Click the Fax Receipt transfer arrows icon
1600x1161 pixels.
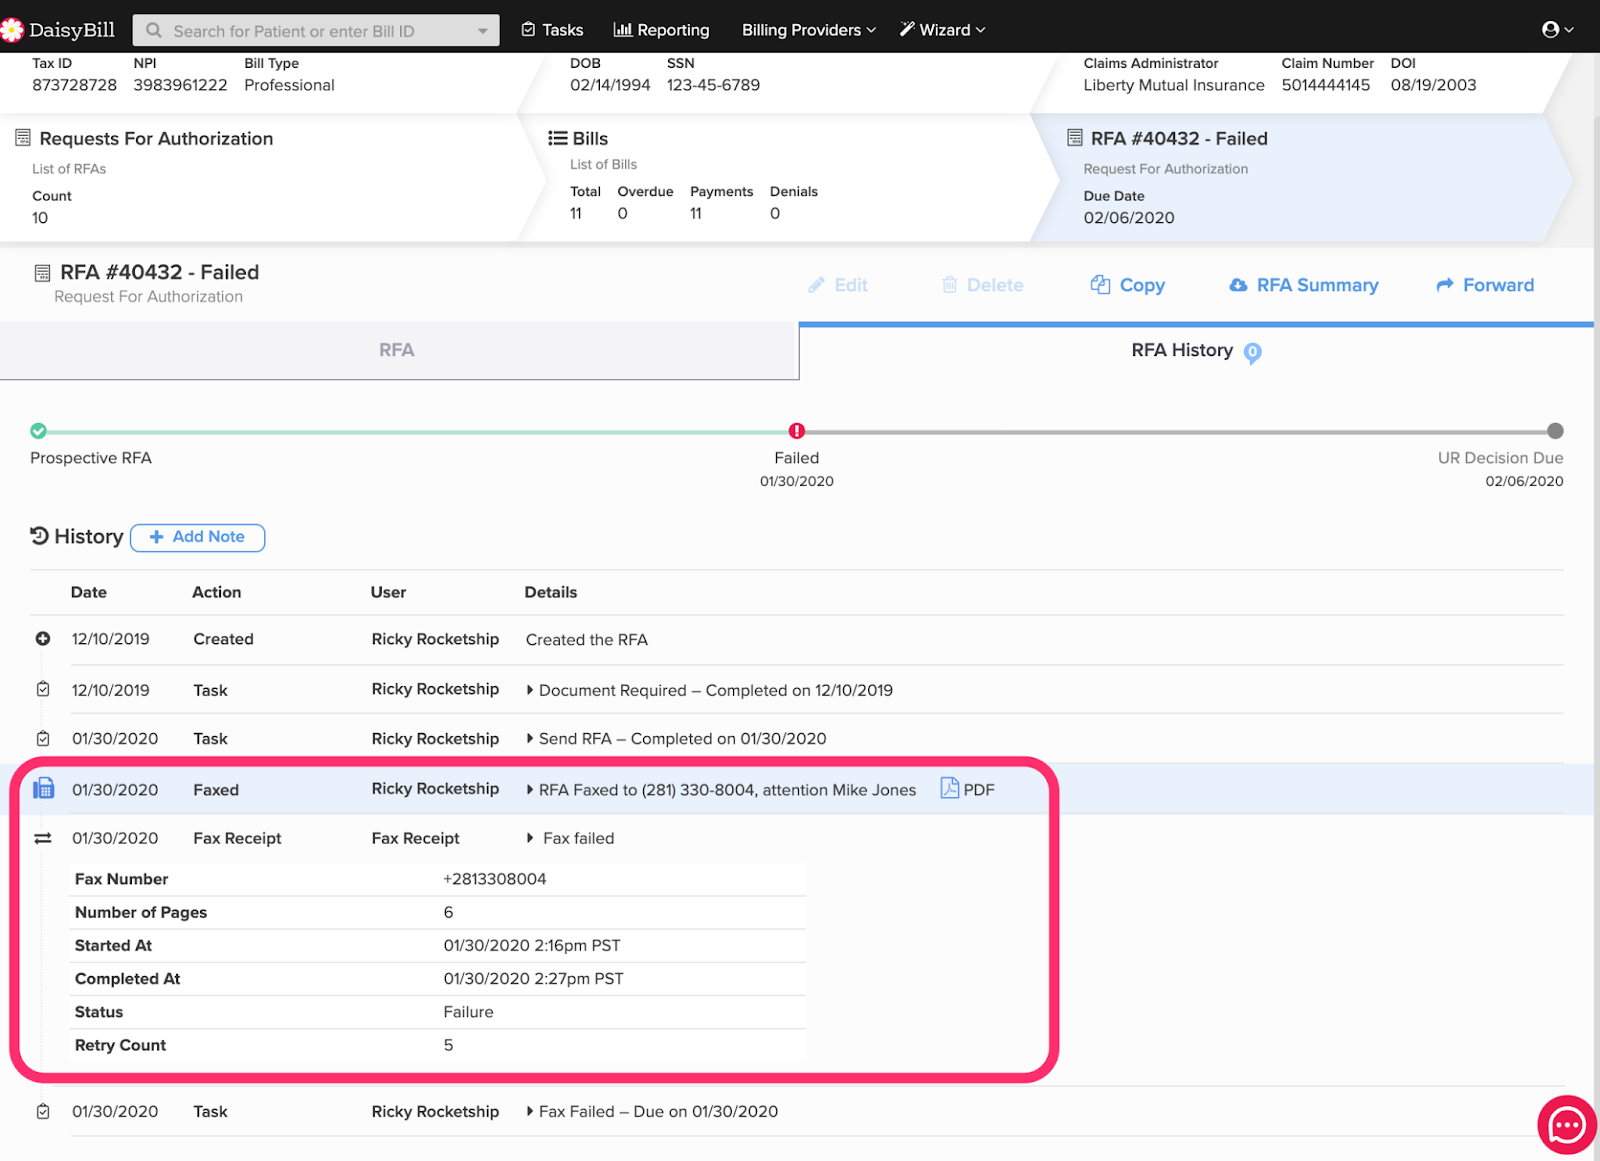43,838
